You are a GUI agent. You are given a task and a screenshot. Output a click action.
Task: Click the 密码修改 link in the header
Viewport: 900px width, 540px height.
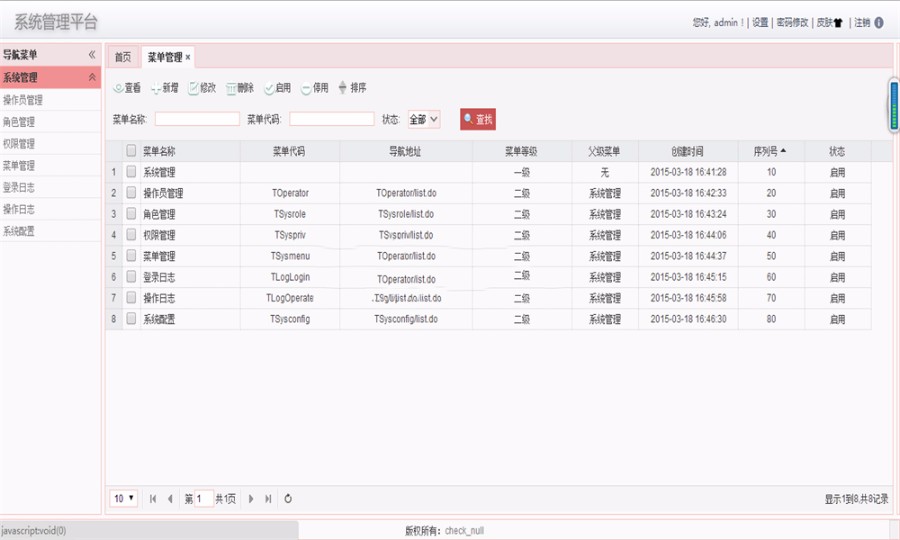pos(792,22)
